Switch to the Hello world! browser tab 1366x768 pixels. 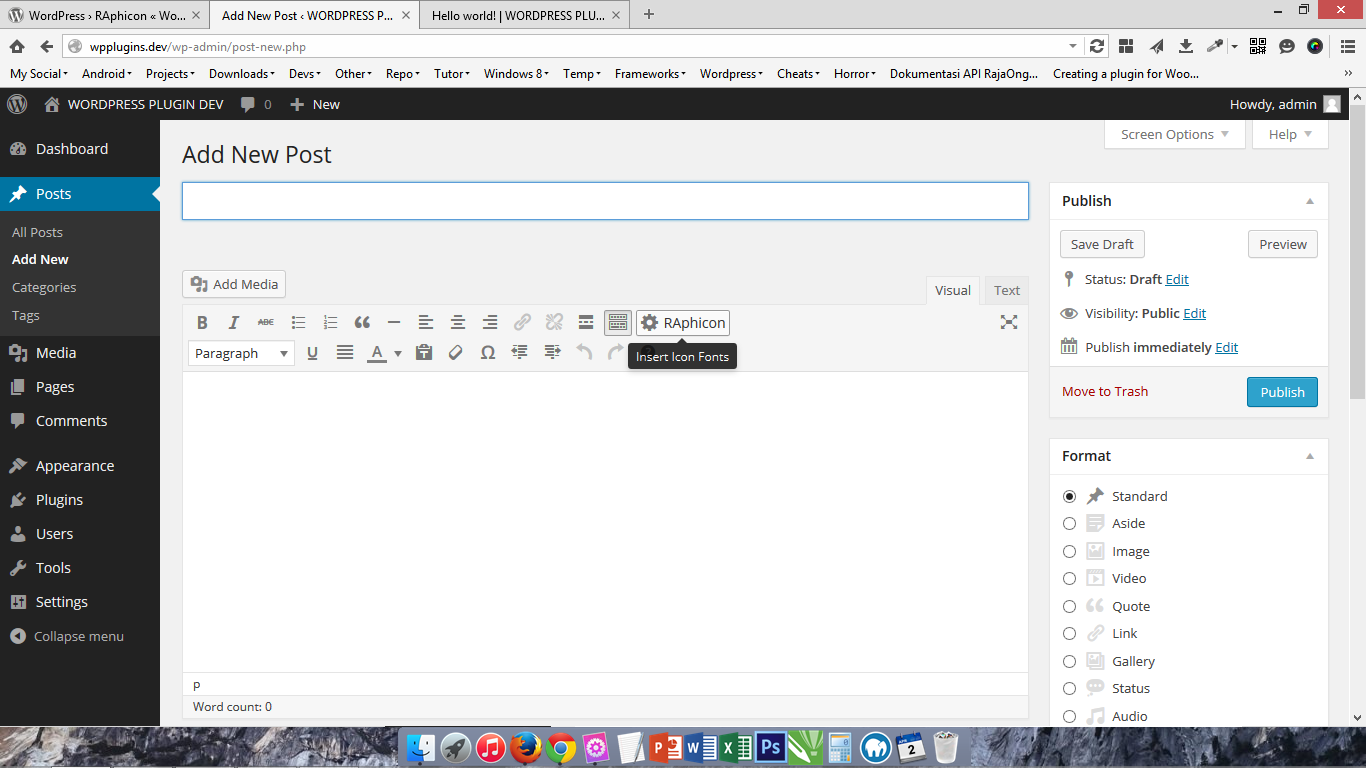[x=523, y=15]
